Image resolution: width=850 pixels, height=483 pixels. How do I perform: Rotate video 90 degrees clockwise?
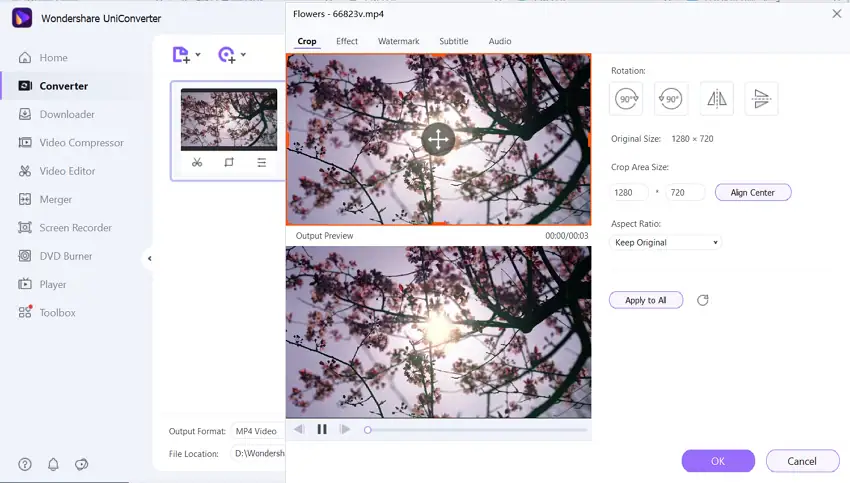coord(626,99)
